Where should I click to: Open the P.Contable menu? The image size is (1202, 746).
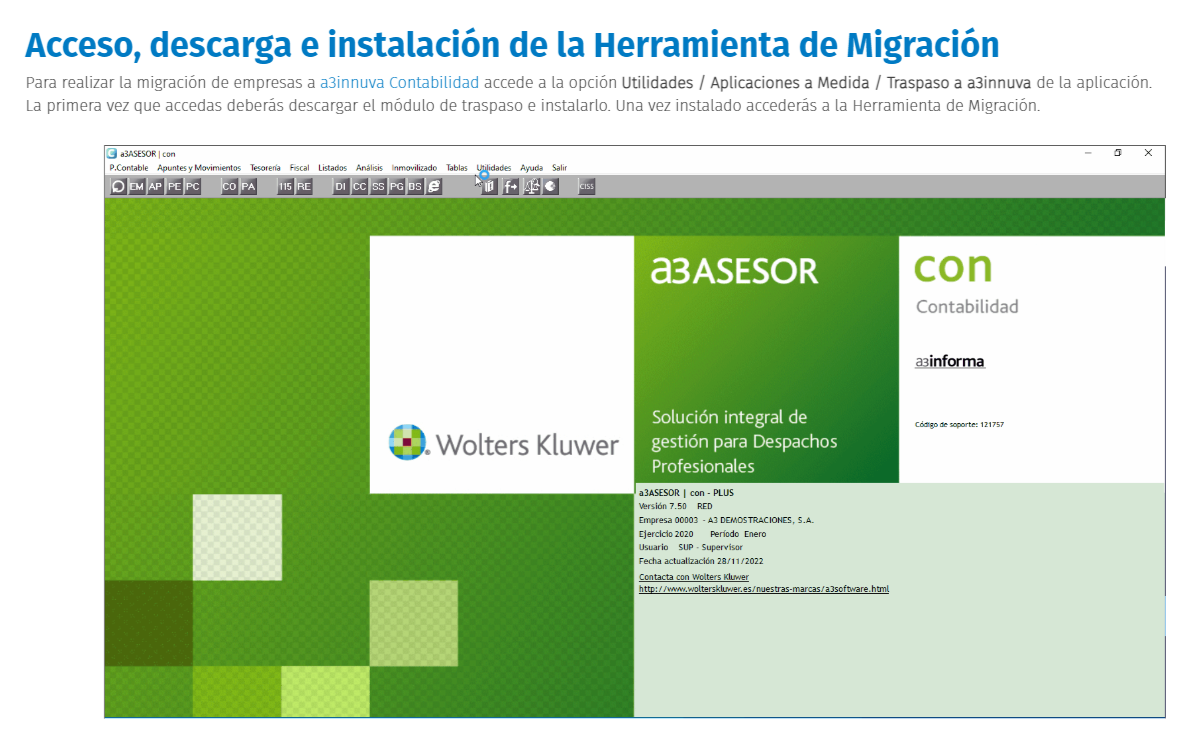[128, 168]
